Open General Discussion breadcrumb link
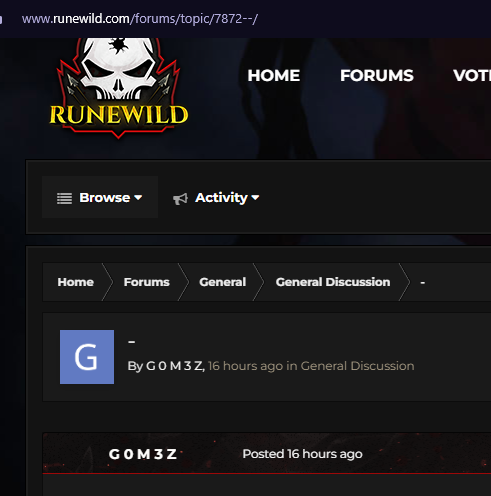Screen dimensions: 491x496 pos(333,282)
